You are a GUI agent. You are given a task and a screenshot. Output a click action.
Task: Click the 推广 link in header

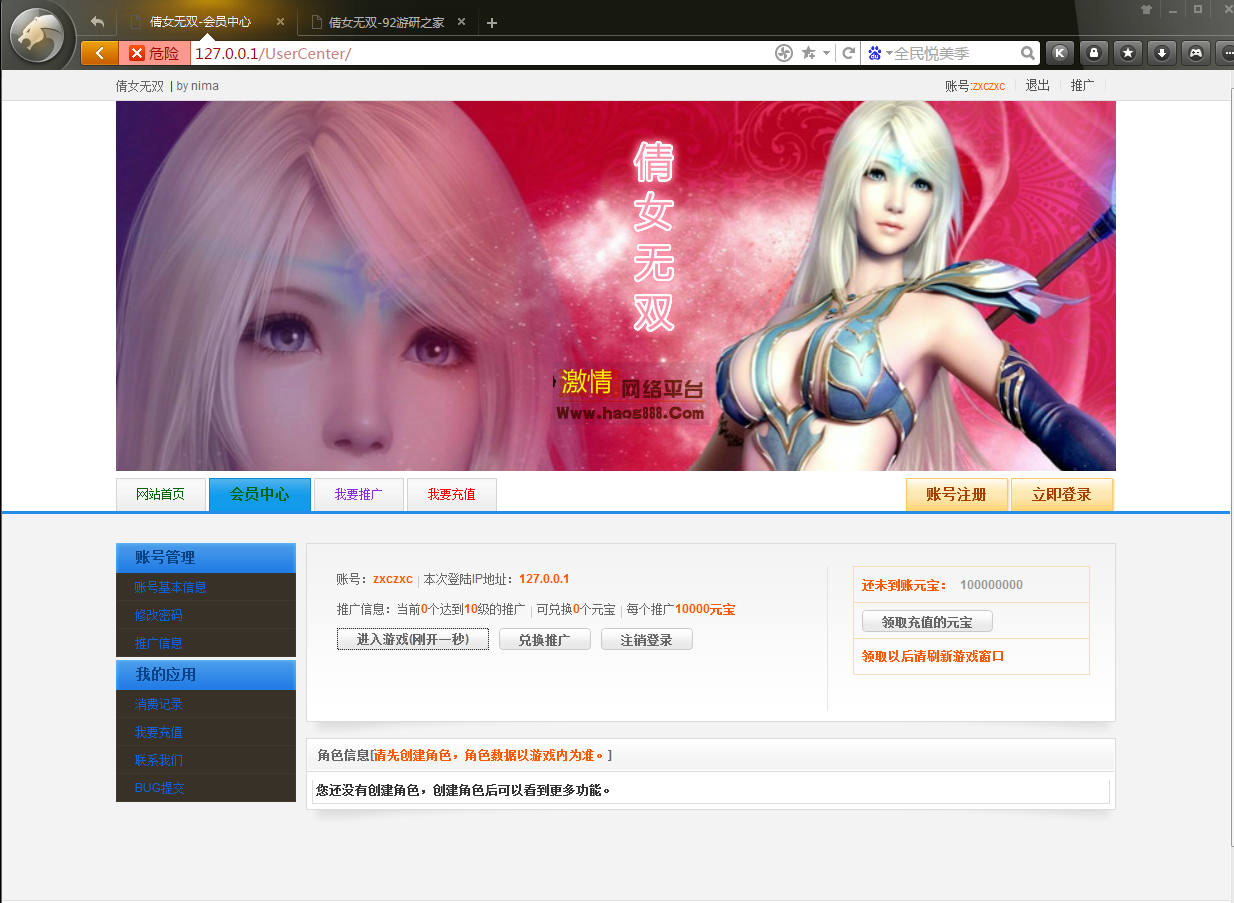[1083, 86]
